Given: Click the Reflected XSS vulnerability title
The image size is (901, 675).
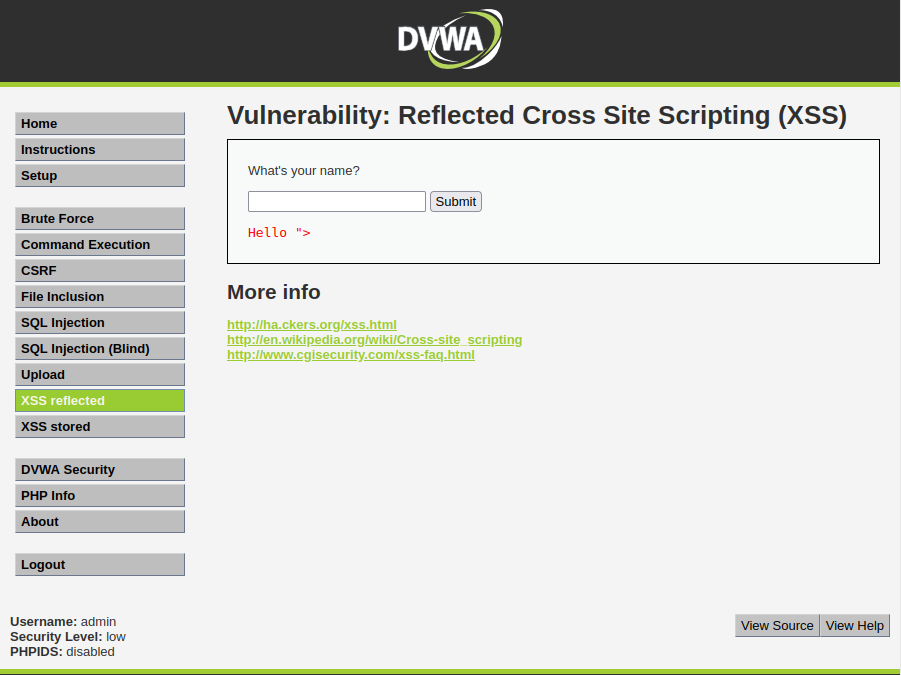Looking at the screenshot, I should pos(537,115).
